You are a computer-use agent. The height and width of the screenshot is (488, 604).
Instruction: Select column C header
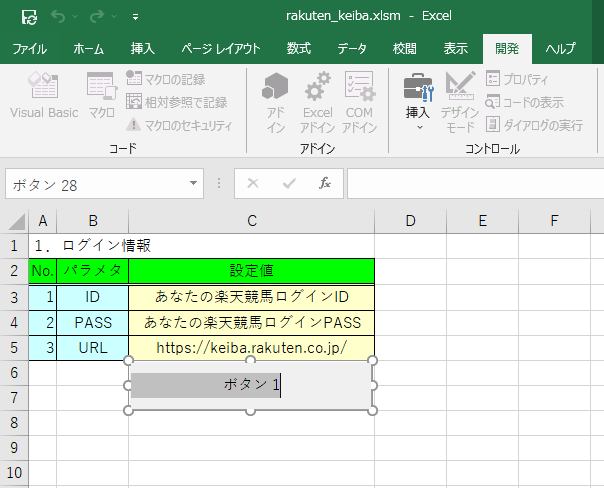coord(252,221)
